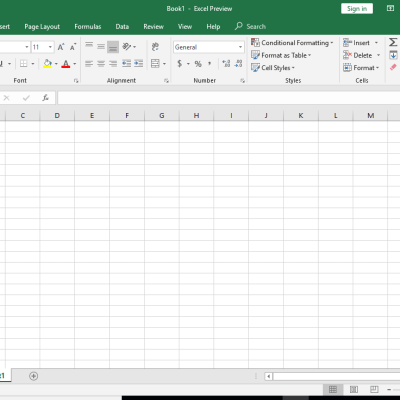Toggle Bottom Align vertical alignment
The width and height of the screenshot is (400, 400).
click(x=113, y=47)
